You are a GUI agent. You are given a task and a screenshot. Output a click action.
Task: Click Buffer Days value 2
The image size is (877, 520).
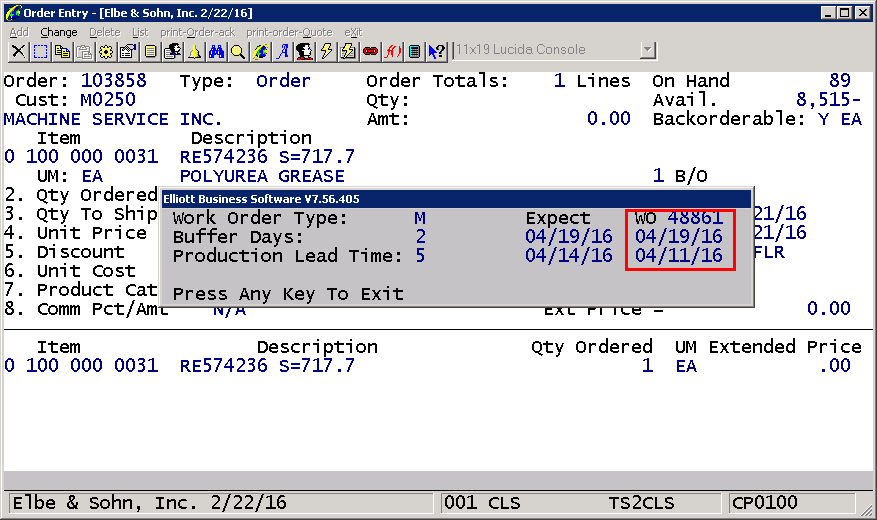click(x=420, y=237)
